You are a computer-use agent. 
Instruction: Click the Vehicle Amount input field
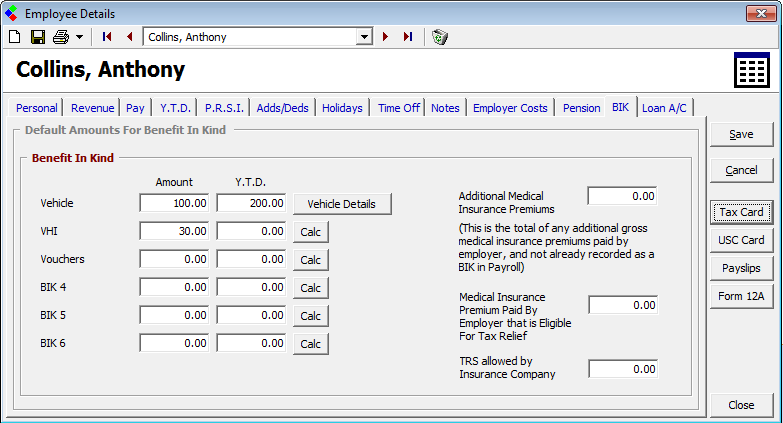coord(175,203)
